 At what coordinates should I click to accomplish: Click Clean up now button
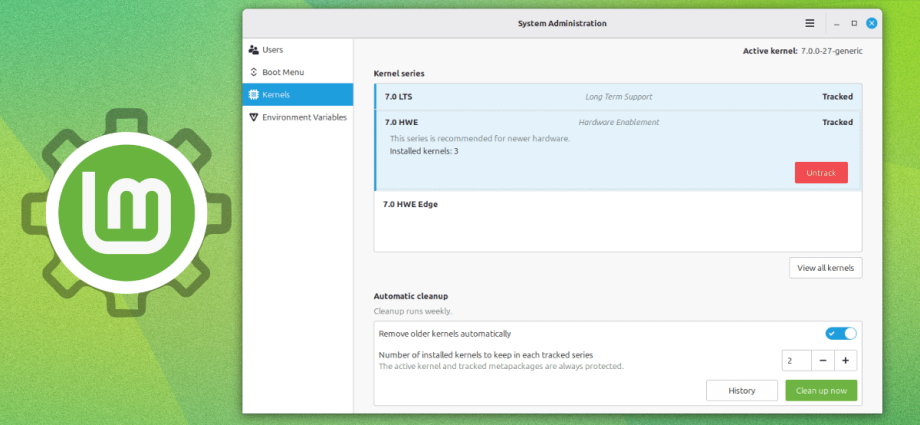tap(821, 390)
